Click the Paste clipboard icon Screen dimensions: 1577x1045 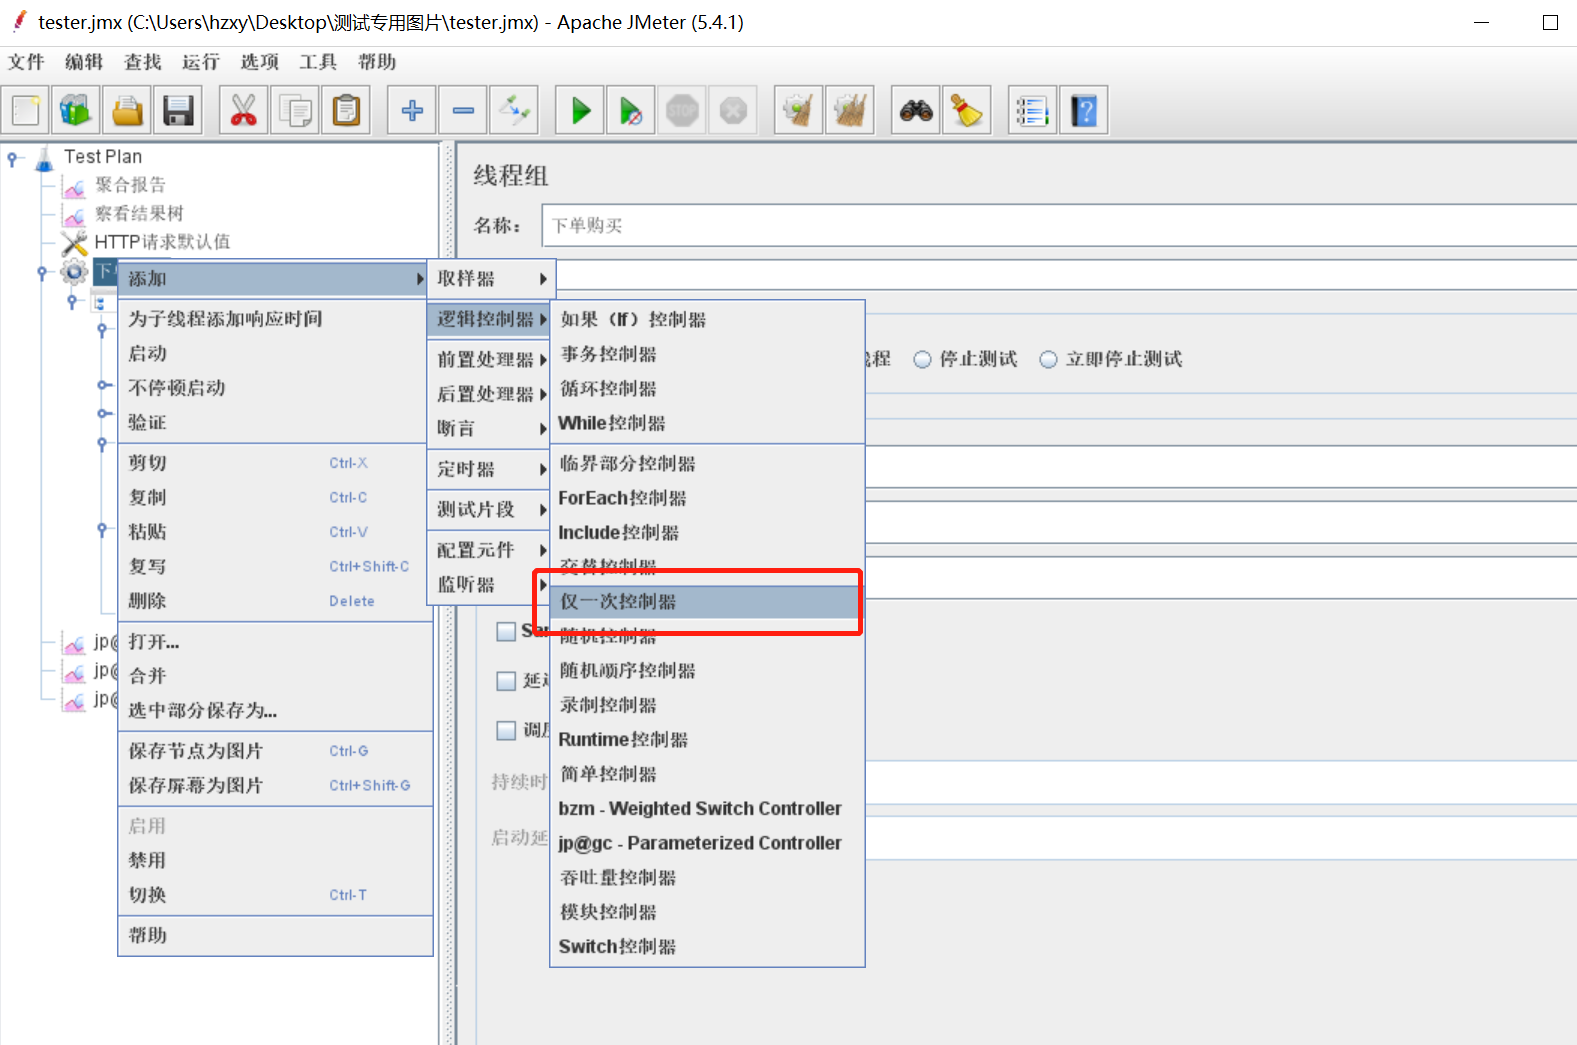click(x=346, y=110)
